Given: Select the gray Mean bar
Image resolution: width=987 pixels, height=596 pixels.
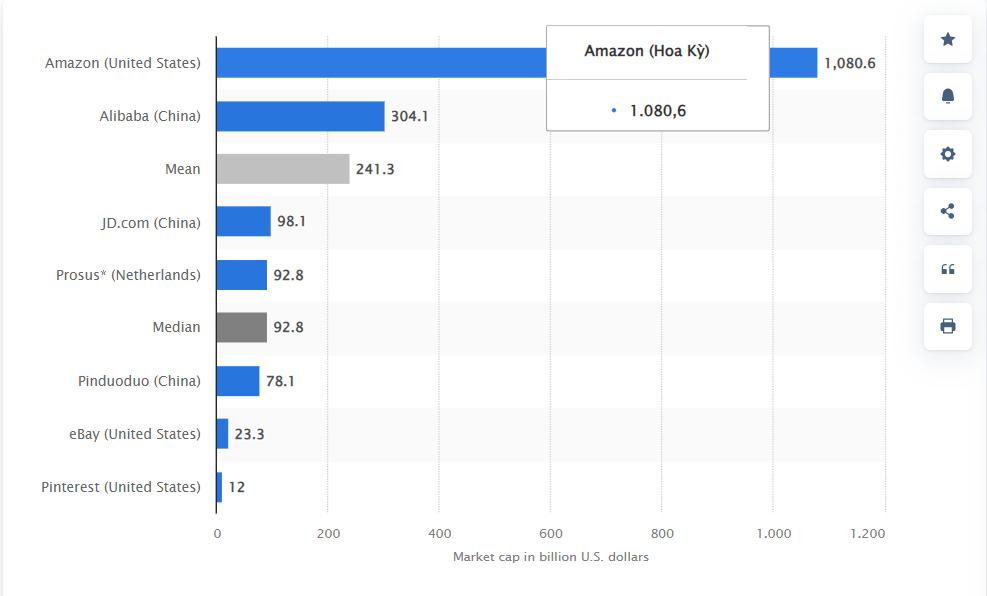Looking at the screenshot, I should pyautogui.click(x=283, y=169).
